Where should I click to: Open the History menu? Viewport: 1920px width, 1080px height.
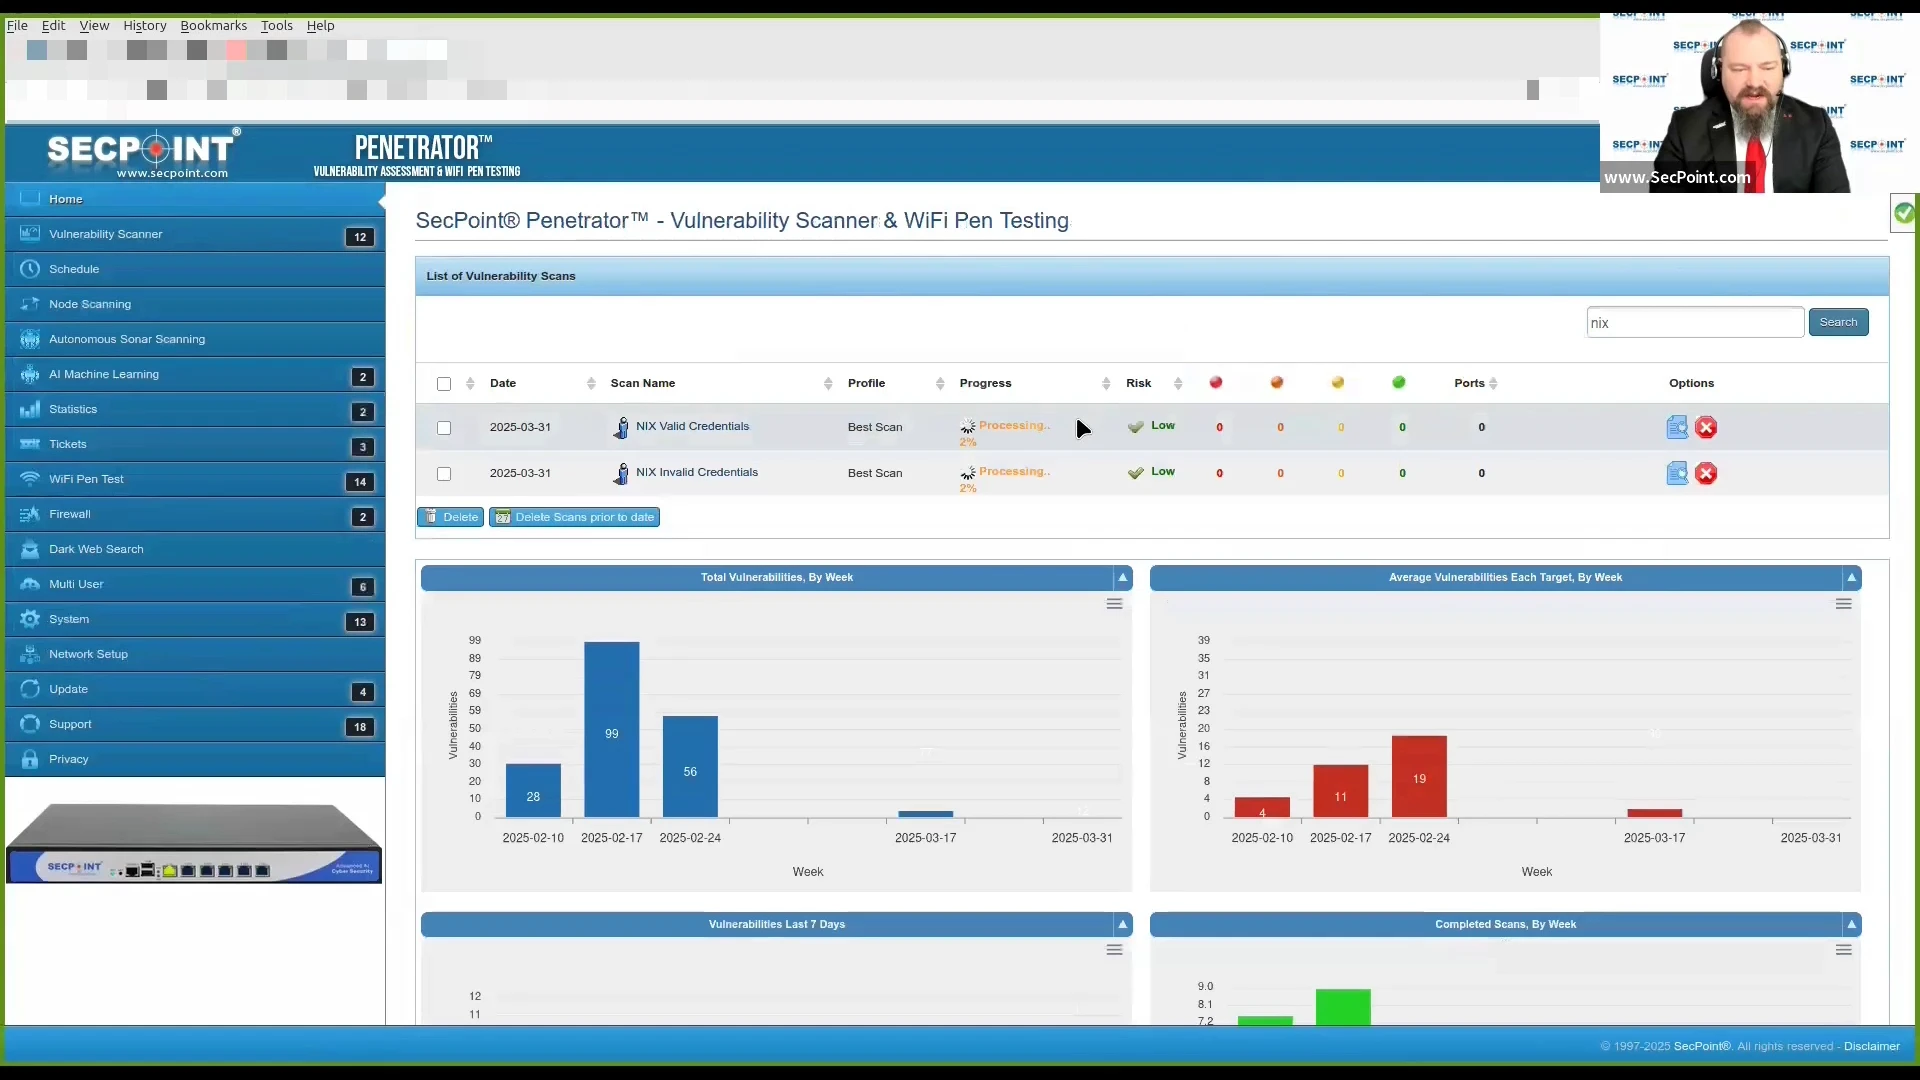point(145,26)
